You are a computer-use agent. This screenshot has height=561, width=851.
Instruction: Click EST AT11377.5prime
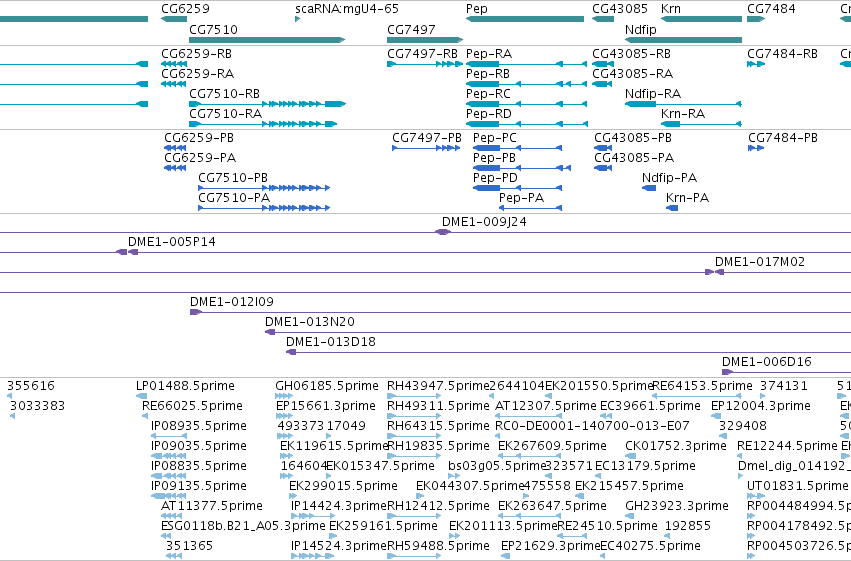pos(212,506)
